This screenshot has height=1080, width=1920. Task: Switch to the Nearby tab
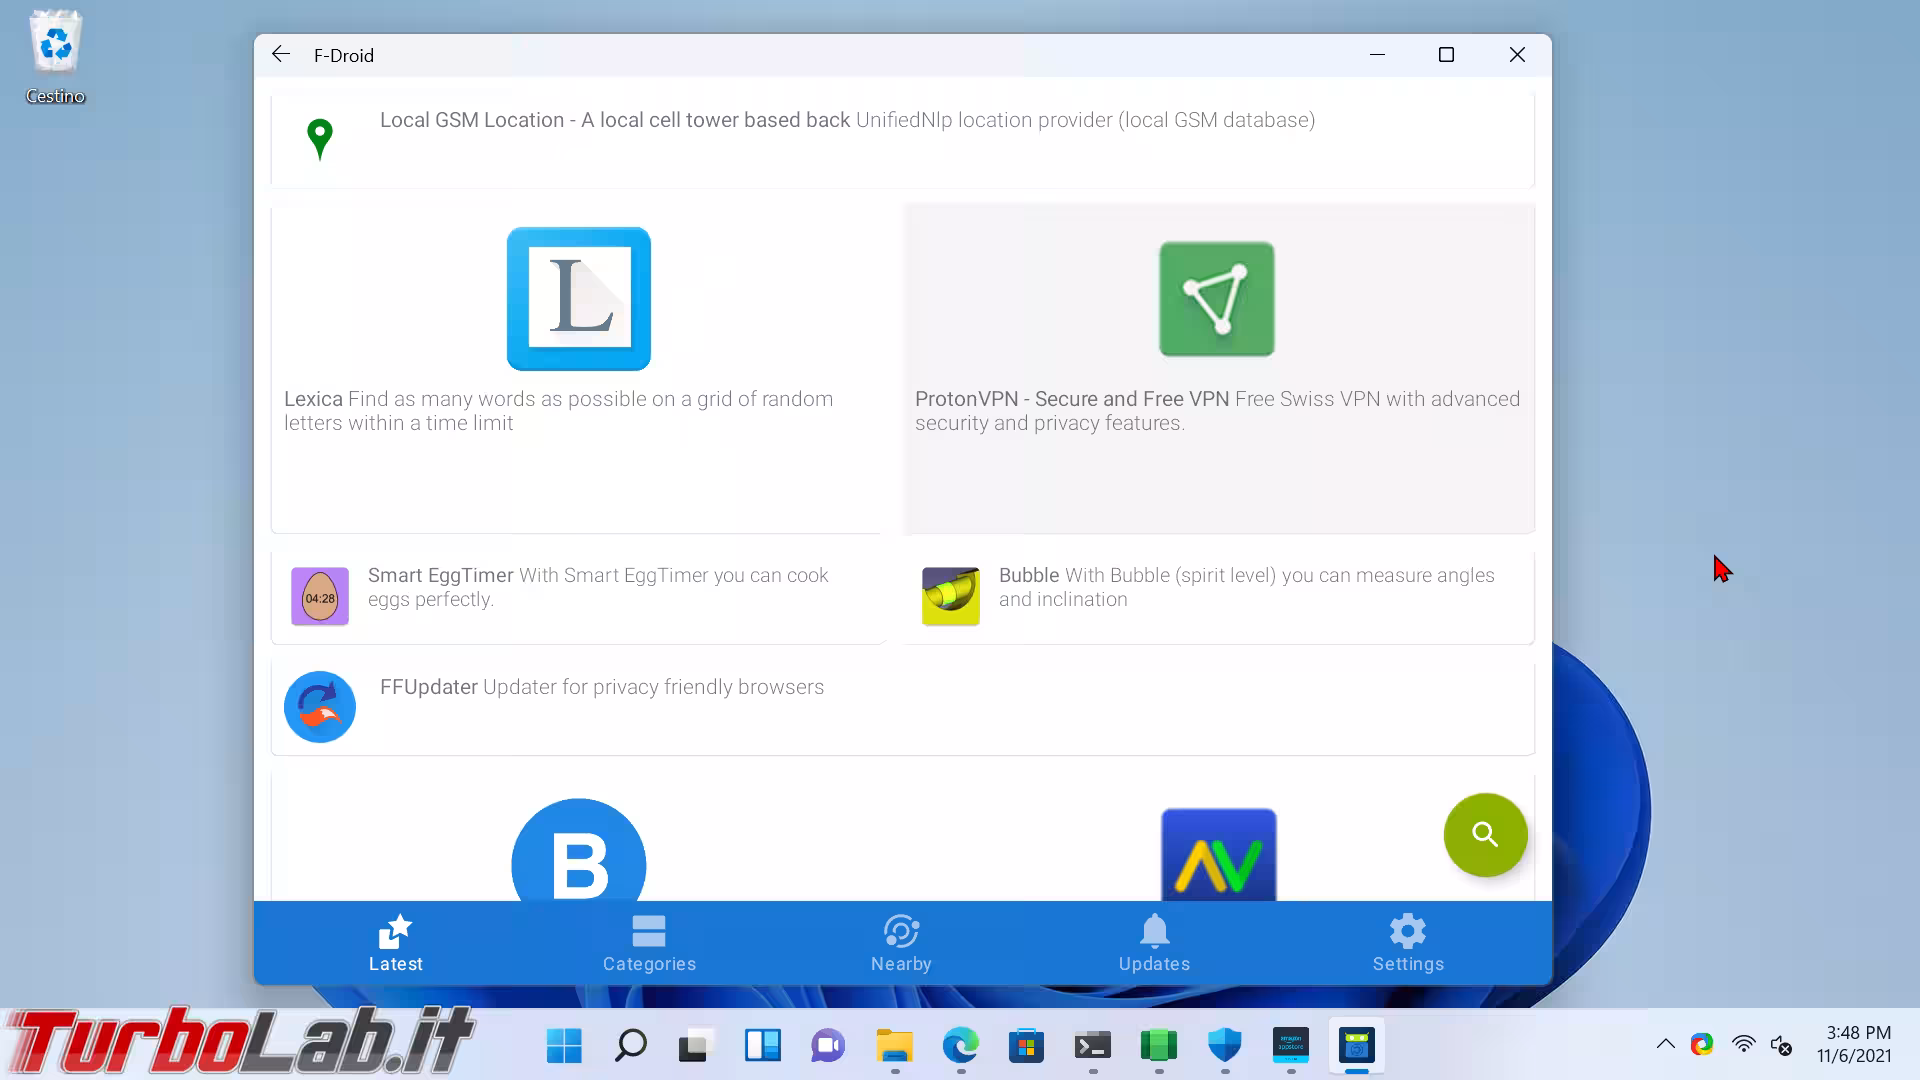(901, 943)
